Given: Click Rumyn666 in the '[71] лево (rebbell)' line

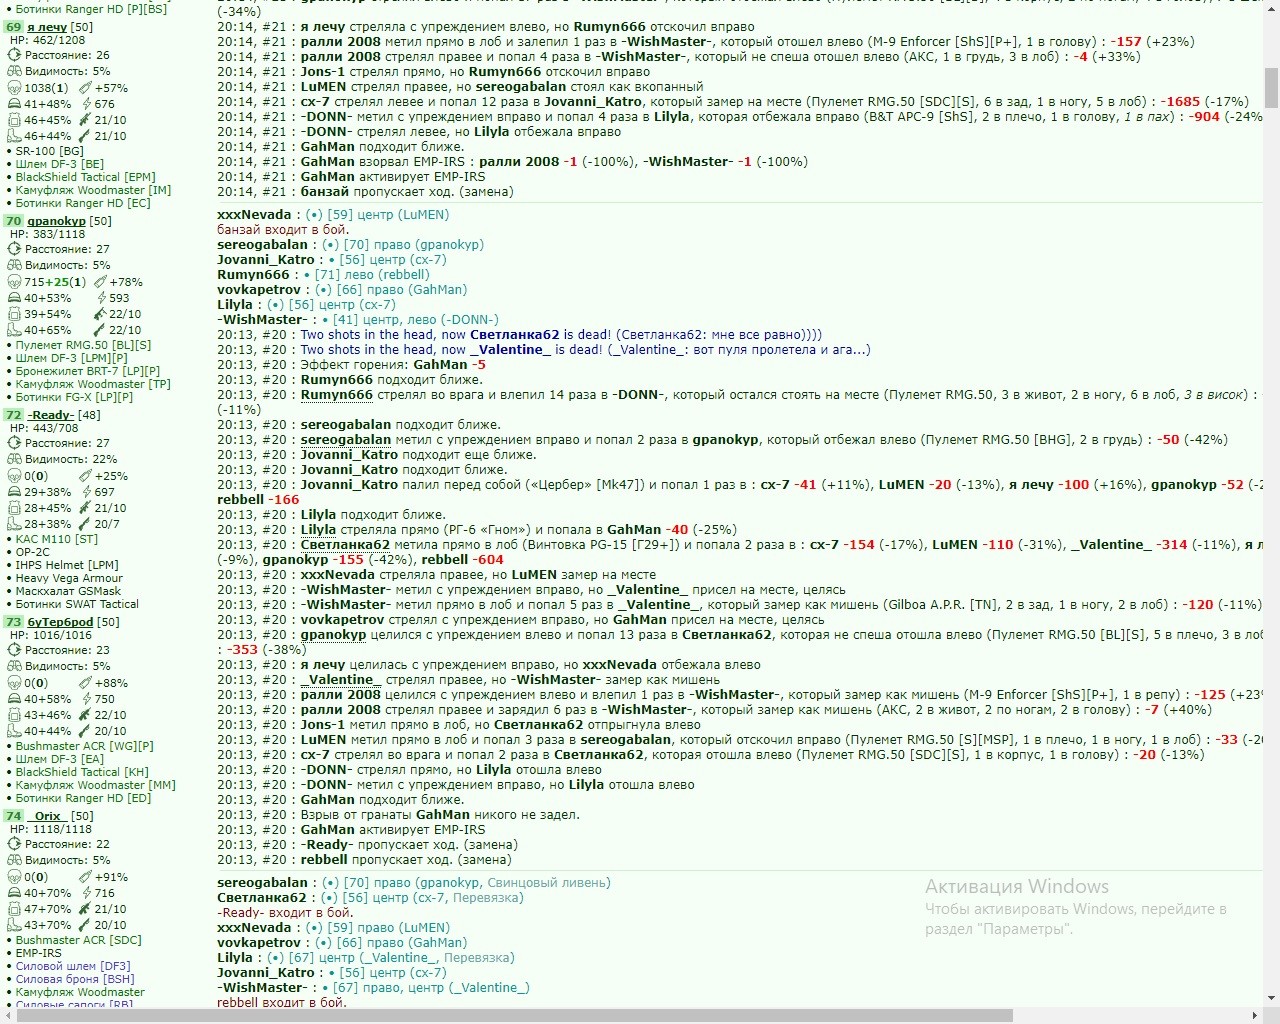Looking at the screenshot, I should click(x=253, y=275).
